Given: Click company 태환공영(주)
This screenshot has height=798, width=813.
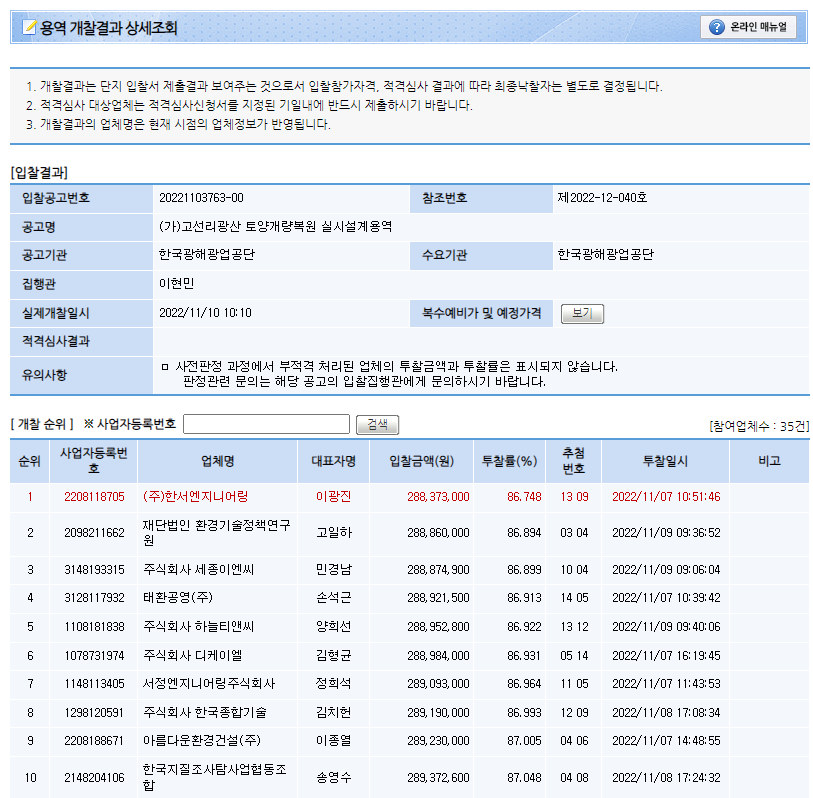Looking at the screenshot, I should click(x=178, y=598).
